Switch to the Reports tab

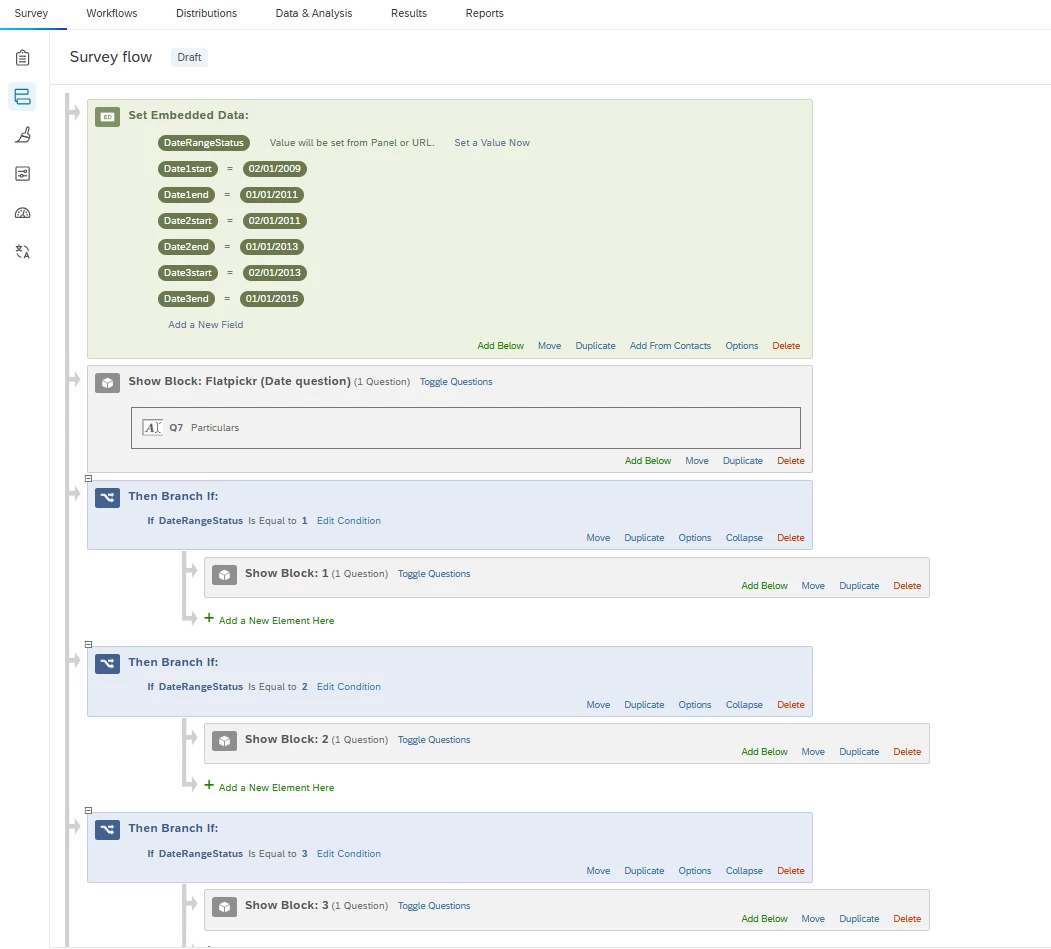coord(485,13)
